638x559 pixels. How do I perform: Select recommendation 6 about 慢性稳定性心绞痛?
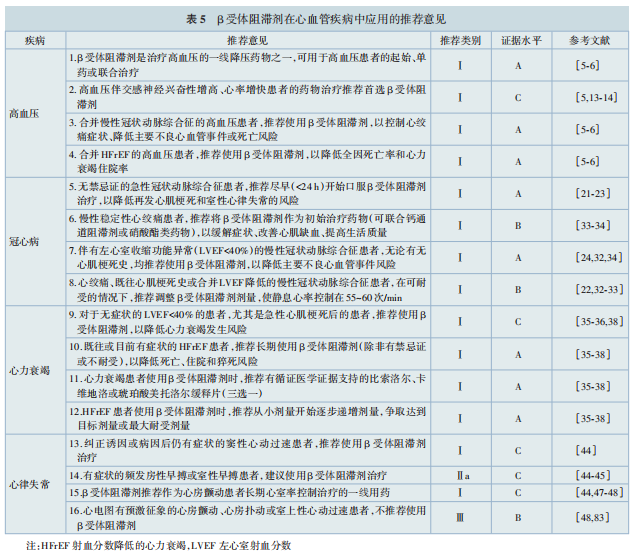247,225
